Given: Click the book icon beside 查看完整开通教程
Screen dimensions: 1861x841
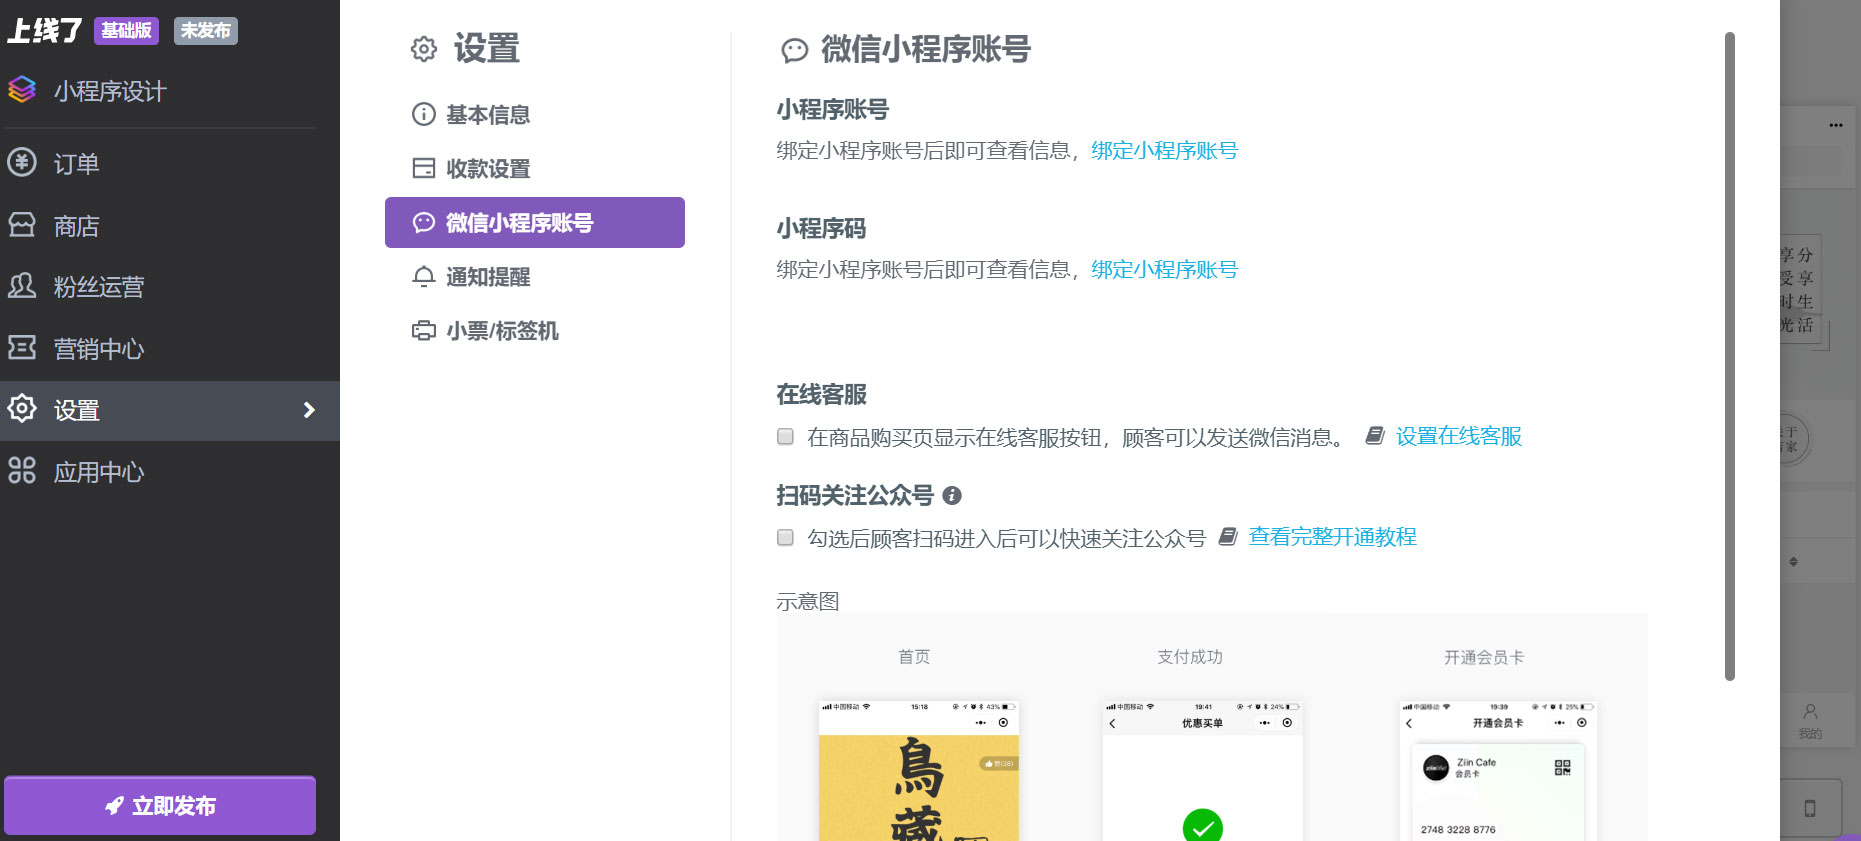Looking at the screenshot, I should pyautogui.click(x=1228, y=537).
